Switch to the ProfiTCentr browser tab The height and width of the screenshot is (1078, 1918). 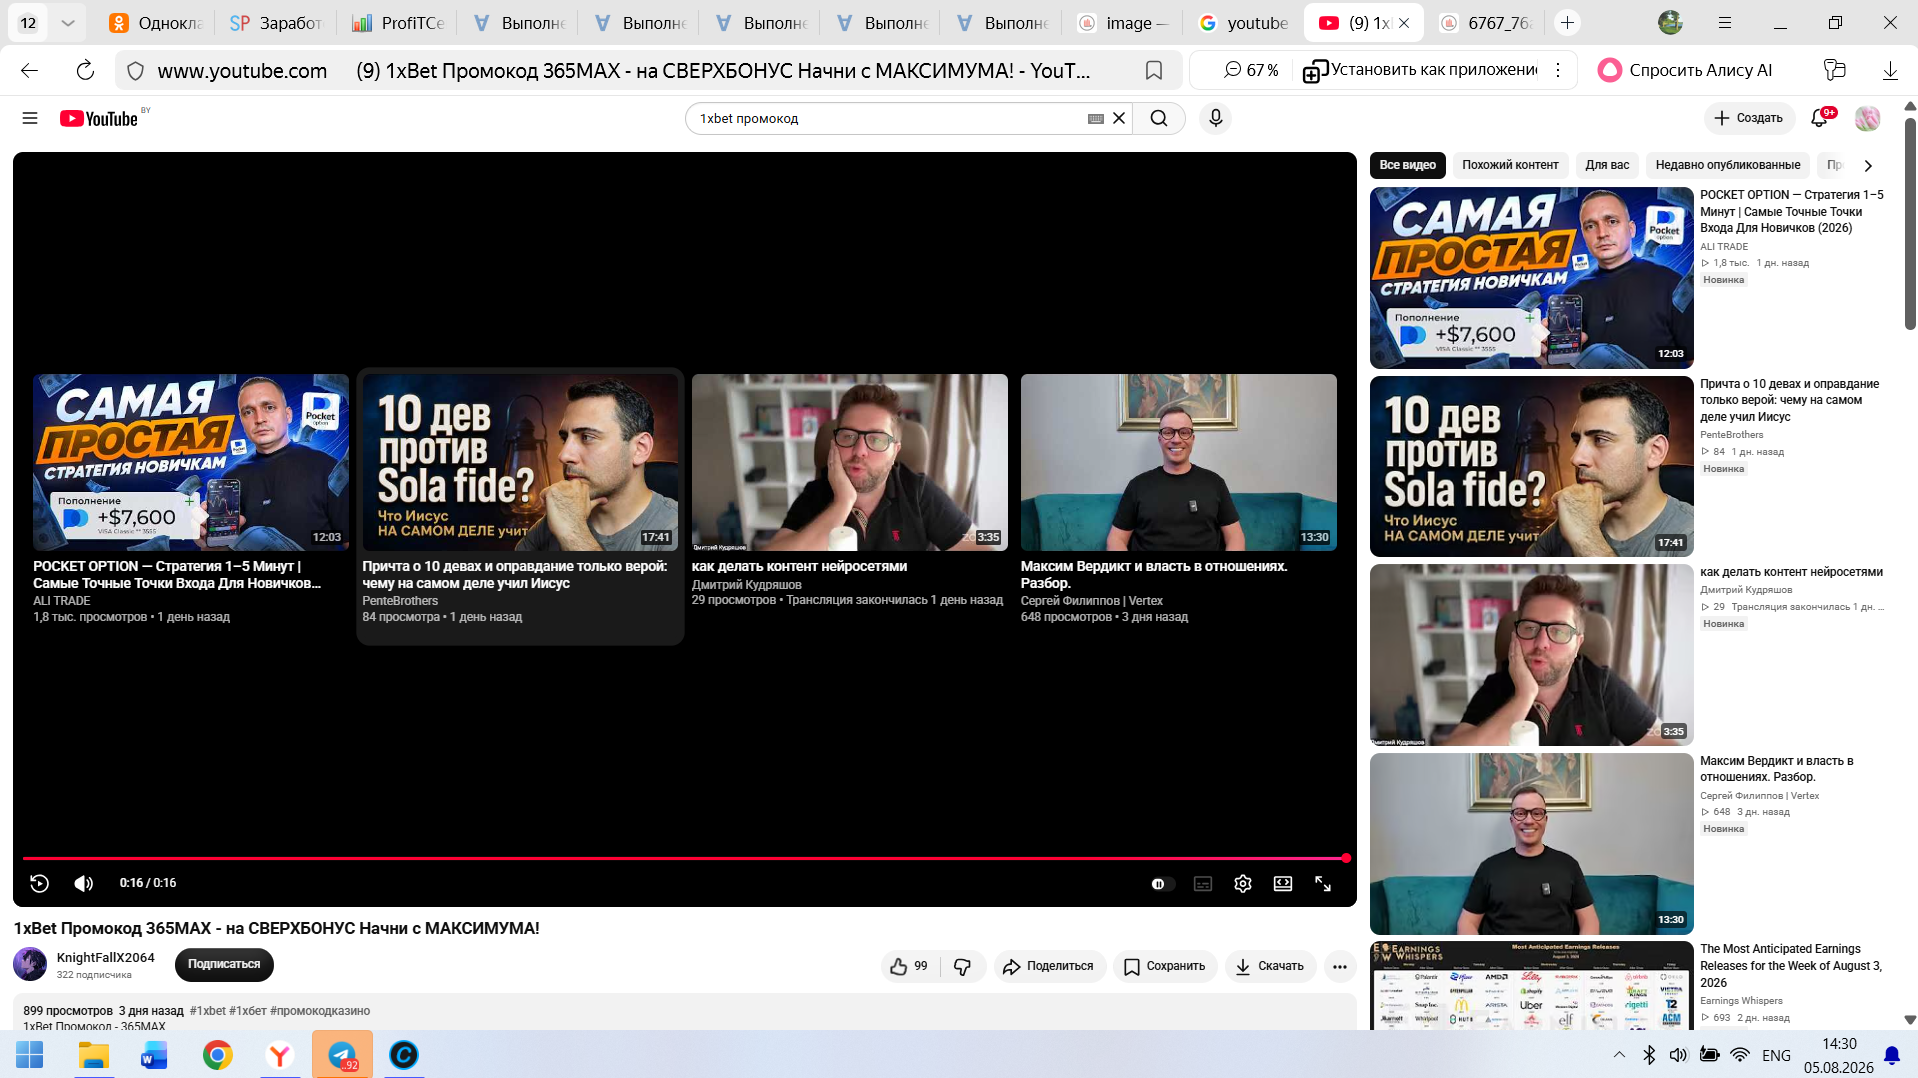coord(398,23)
